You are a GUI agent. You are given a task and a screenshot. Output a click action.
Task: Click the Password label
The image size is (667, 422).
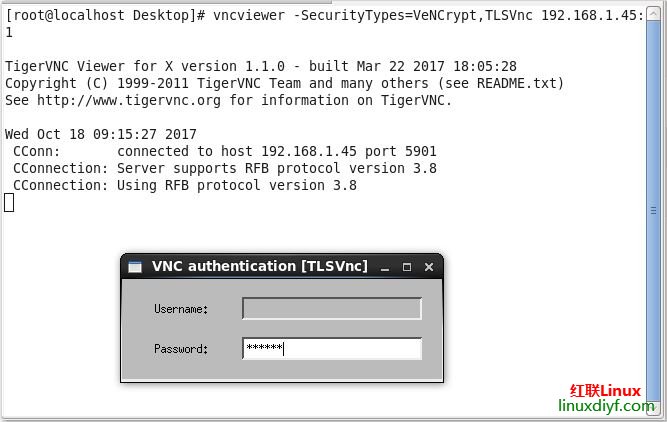point(181,349)
